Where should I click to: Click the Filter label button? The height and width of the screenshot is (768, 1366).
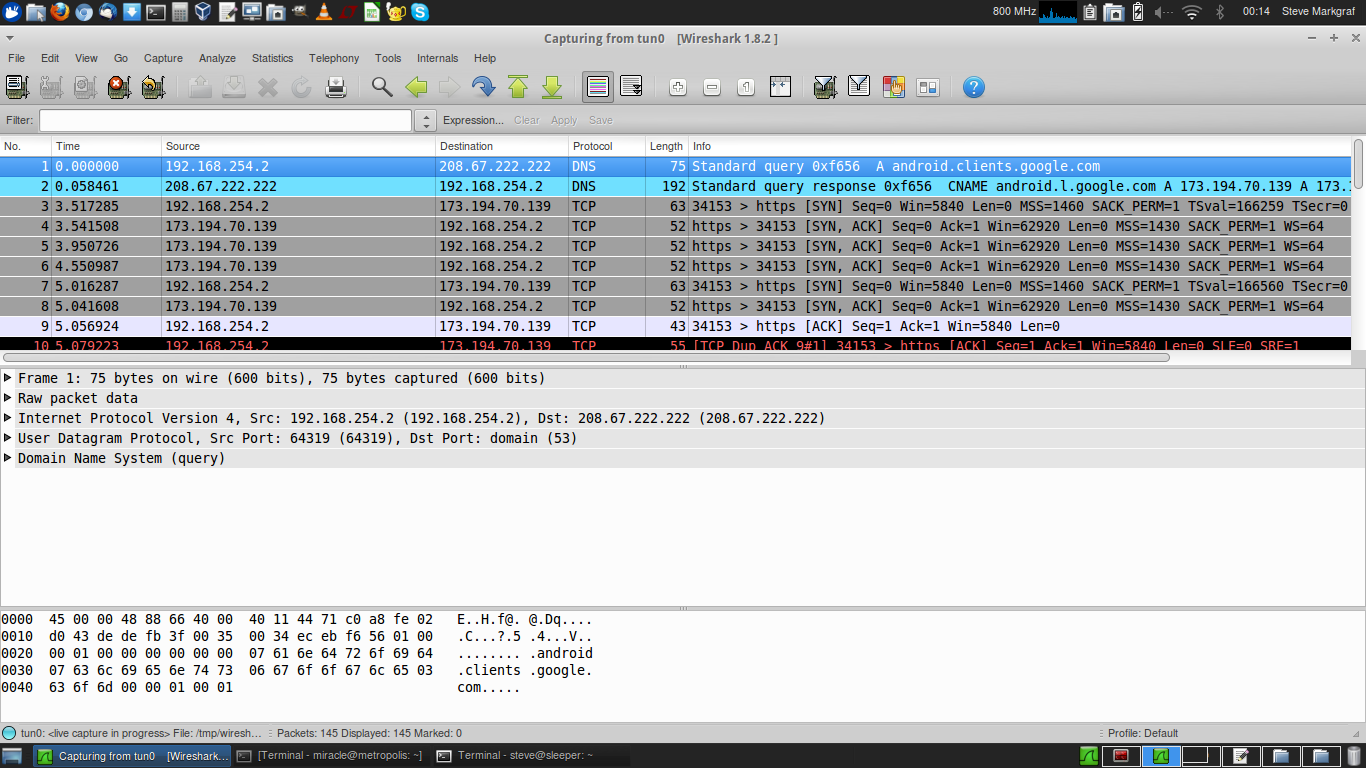click(19, 120)
